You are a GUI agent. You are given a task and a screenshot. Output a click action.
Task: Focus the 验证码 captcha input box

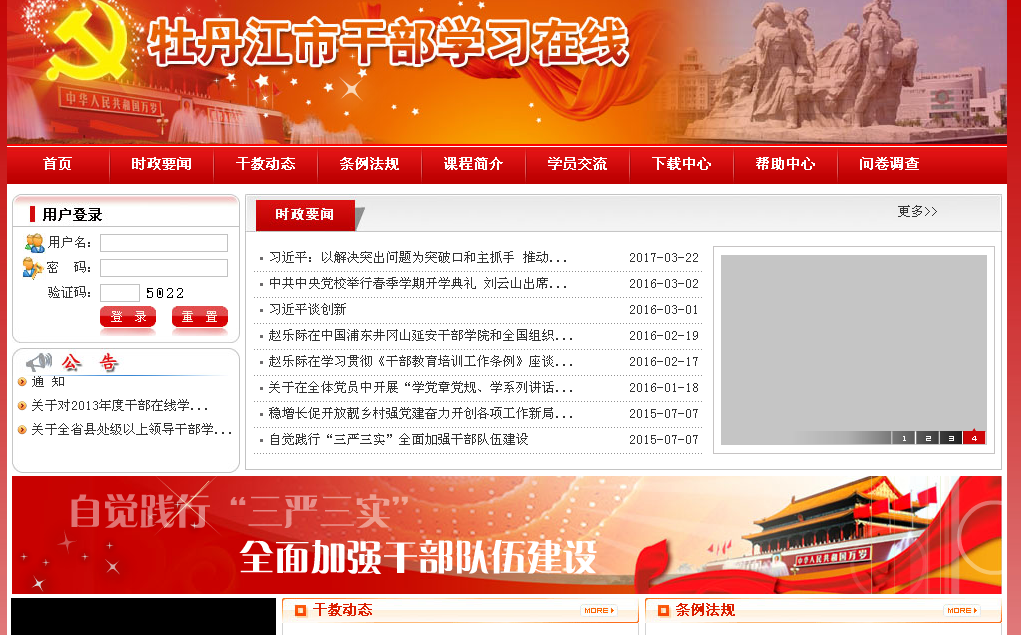pos(120,293)
